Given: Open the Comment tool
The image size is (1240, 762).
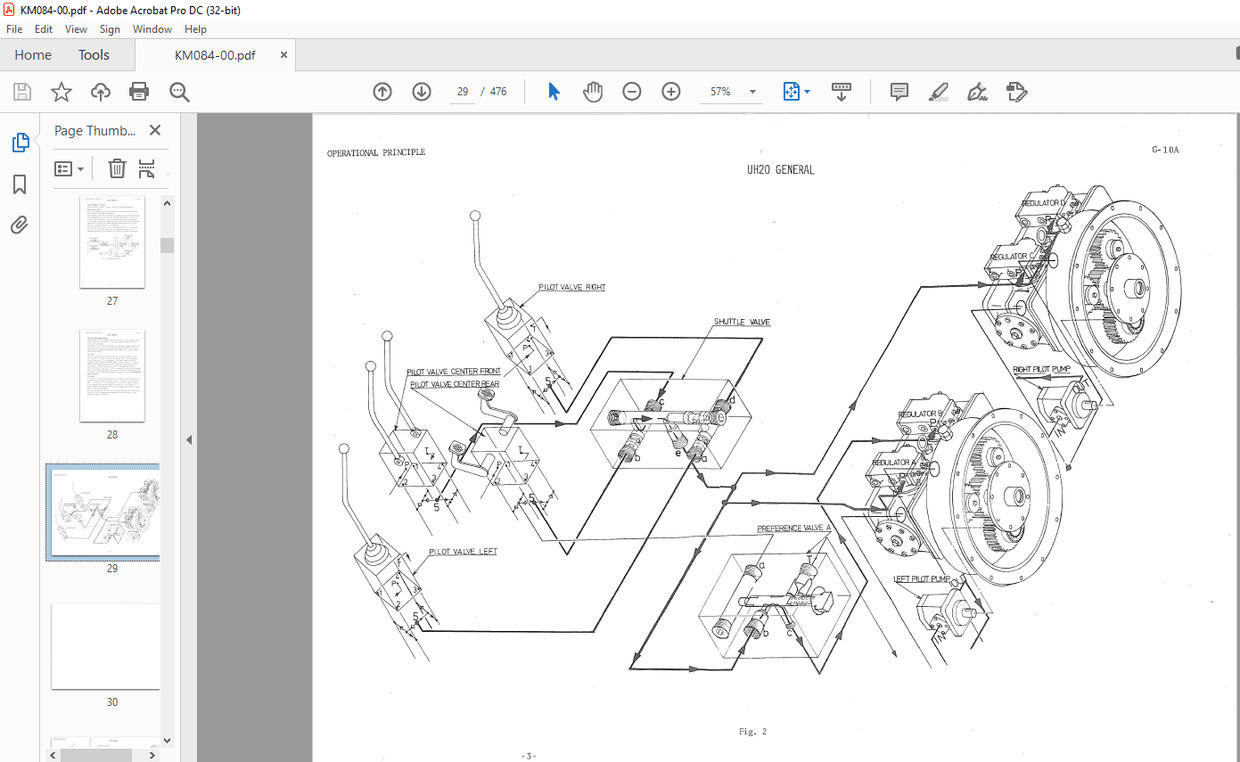Looking at the screenshot, I should (x=898, y=91).
